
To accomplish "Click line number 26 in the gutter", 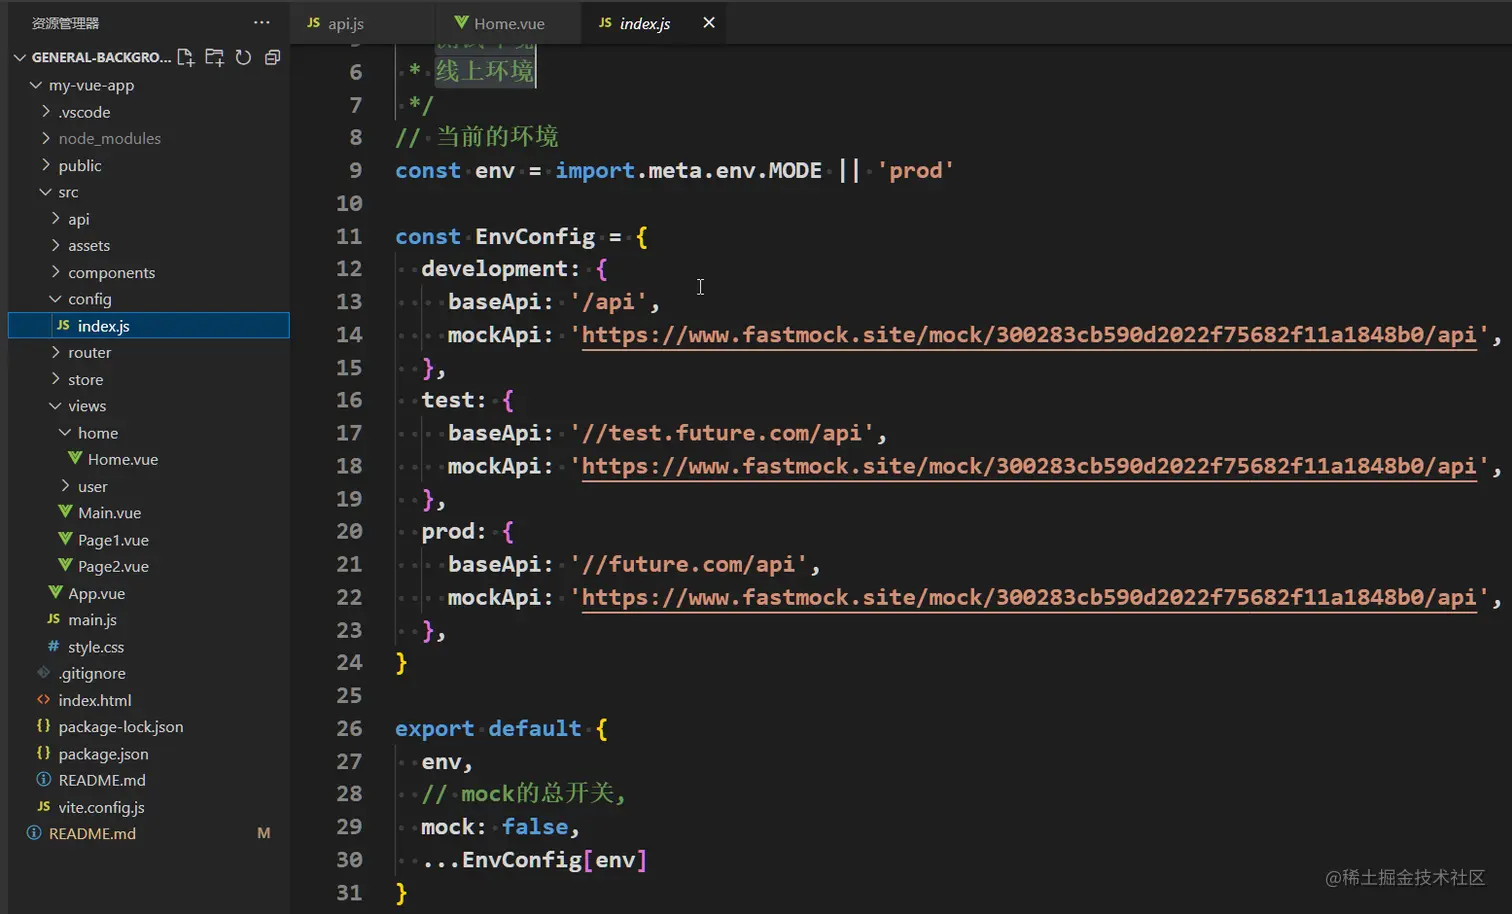I will pyautogui.click(x=349, y=728).
